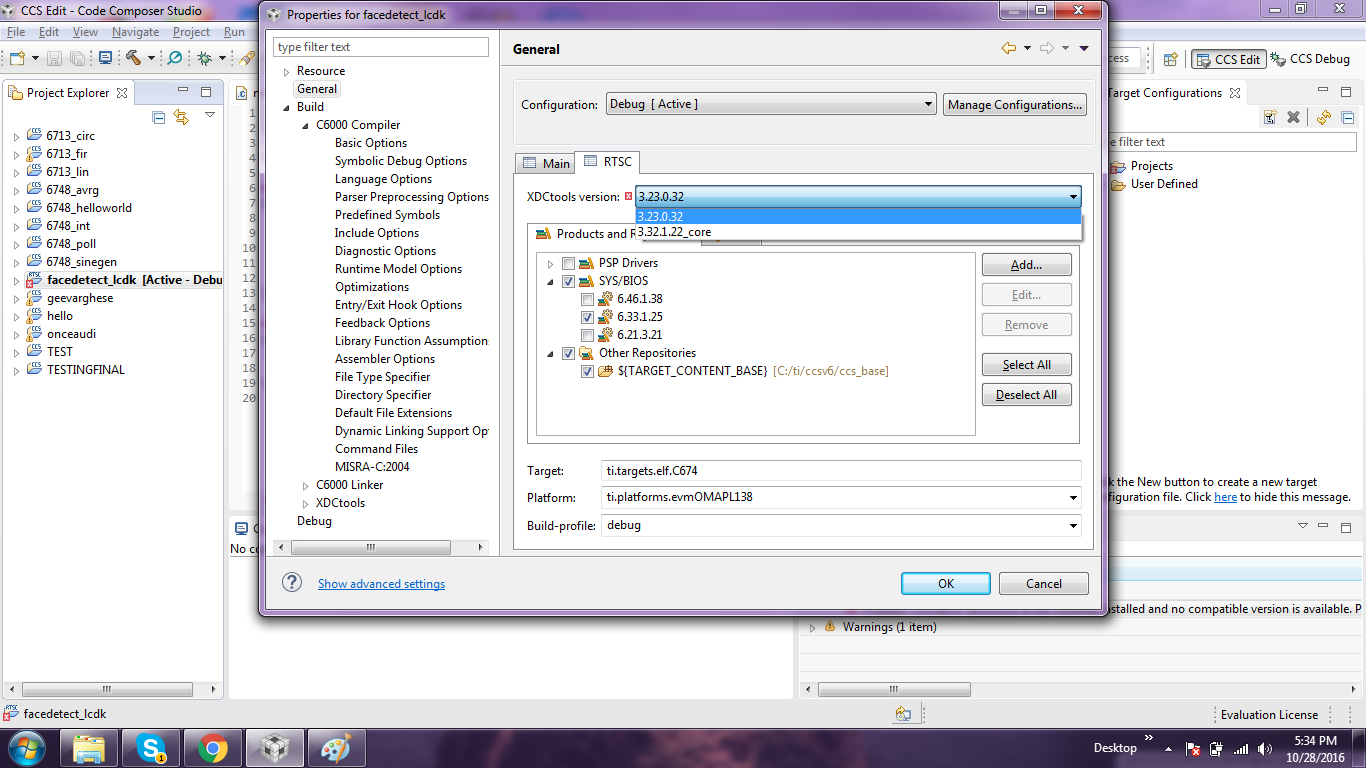Image resolution: width=1366 pixels, height=768 pixels.
Task: Switch to the Main tab
Action: tap(545, 163)
